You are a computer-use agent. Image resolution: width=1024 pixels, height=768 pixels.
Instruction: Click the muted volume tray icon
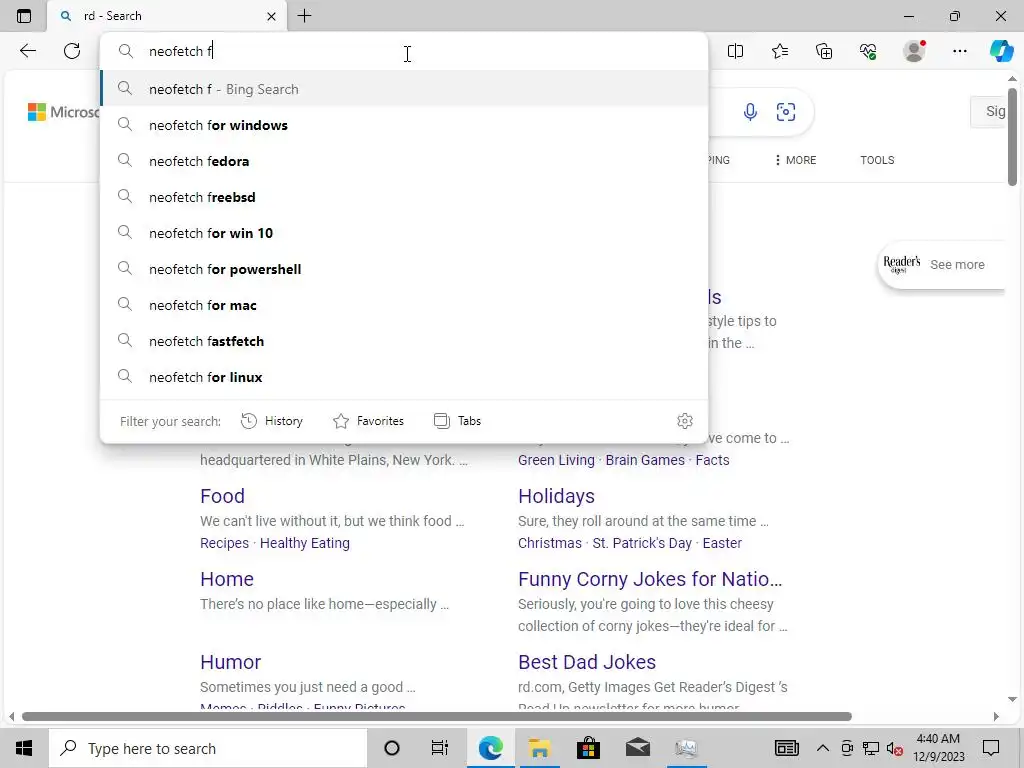pos(895,748)
